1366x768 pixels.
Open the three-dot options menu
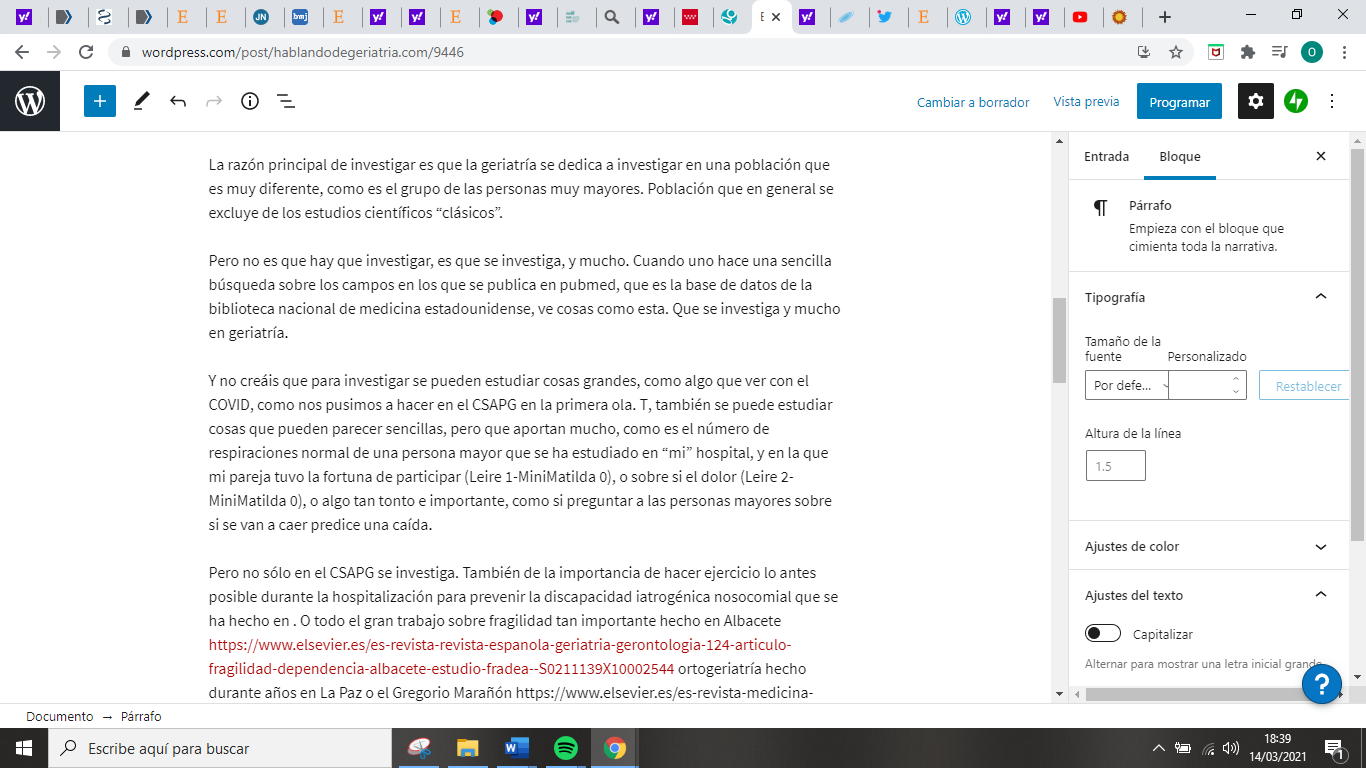click(x=1331, y=101)
